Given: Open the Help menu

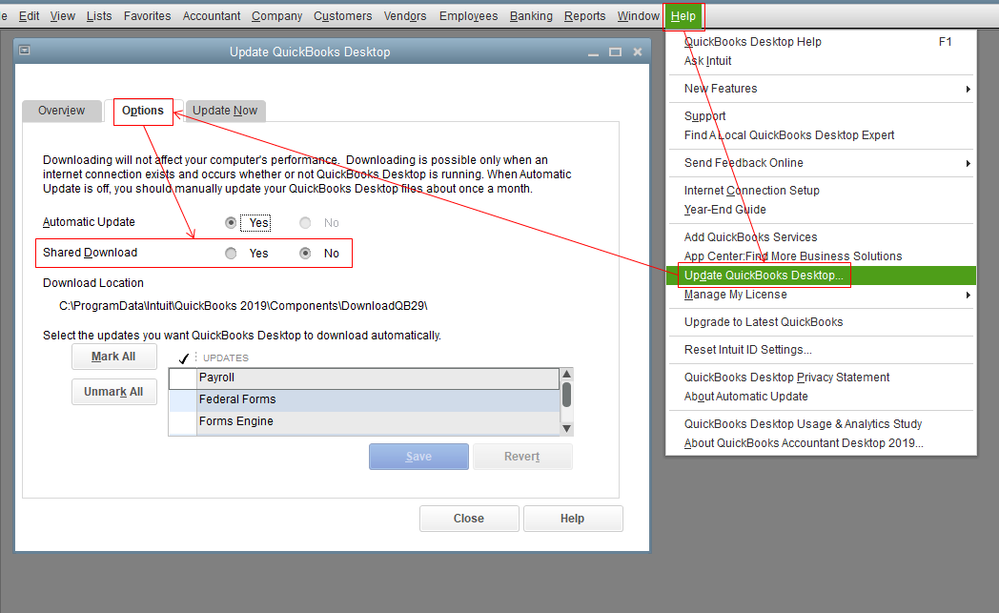Looking at the screenshot, I should point(683,16).
